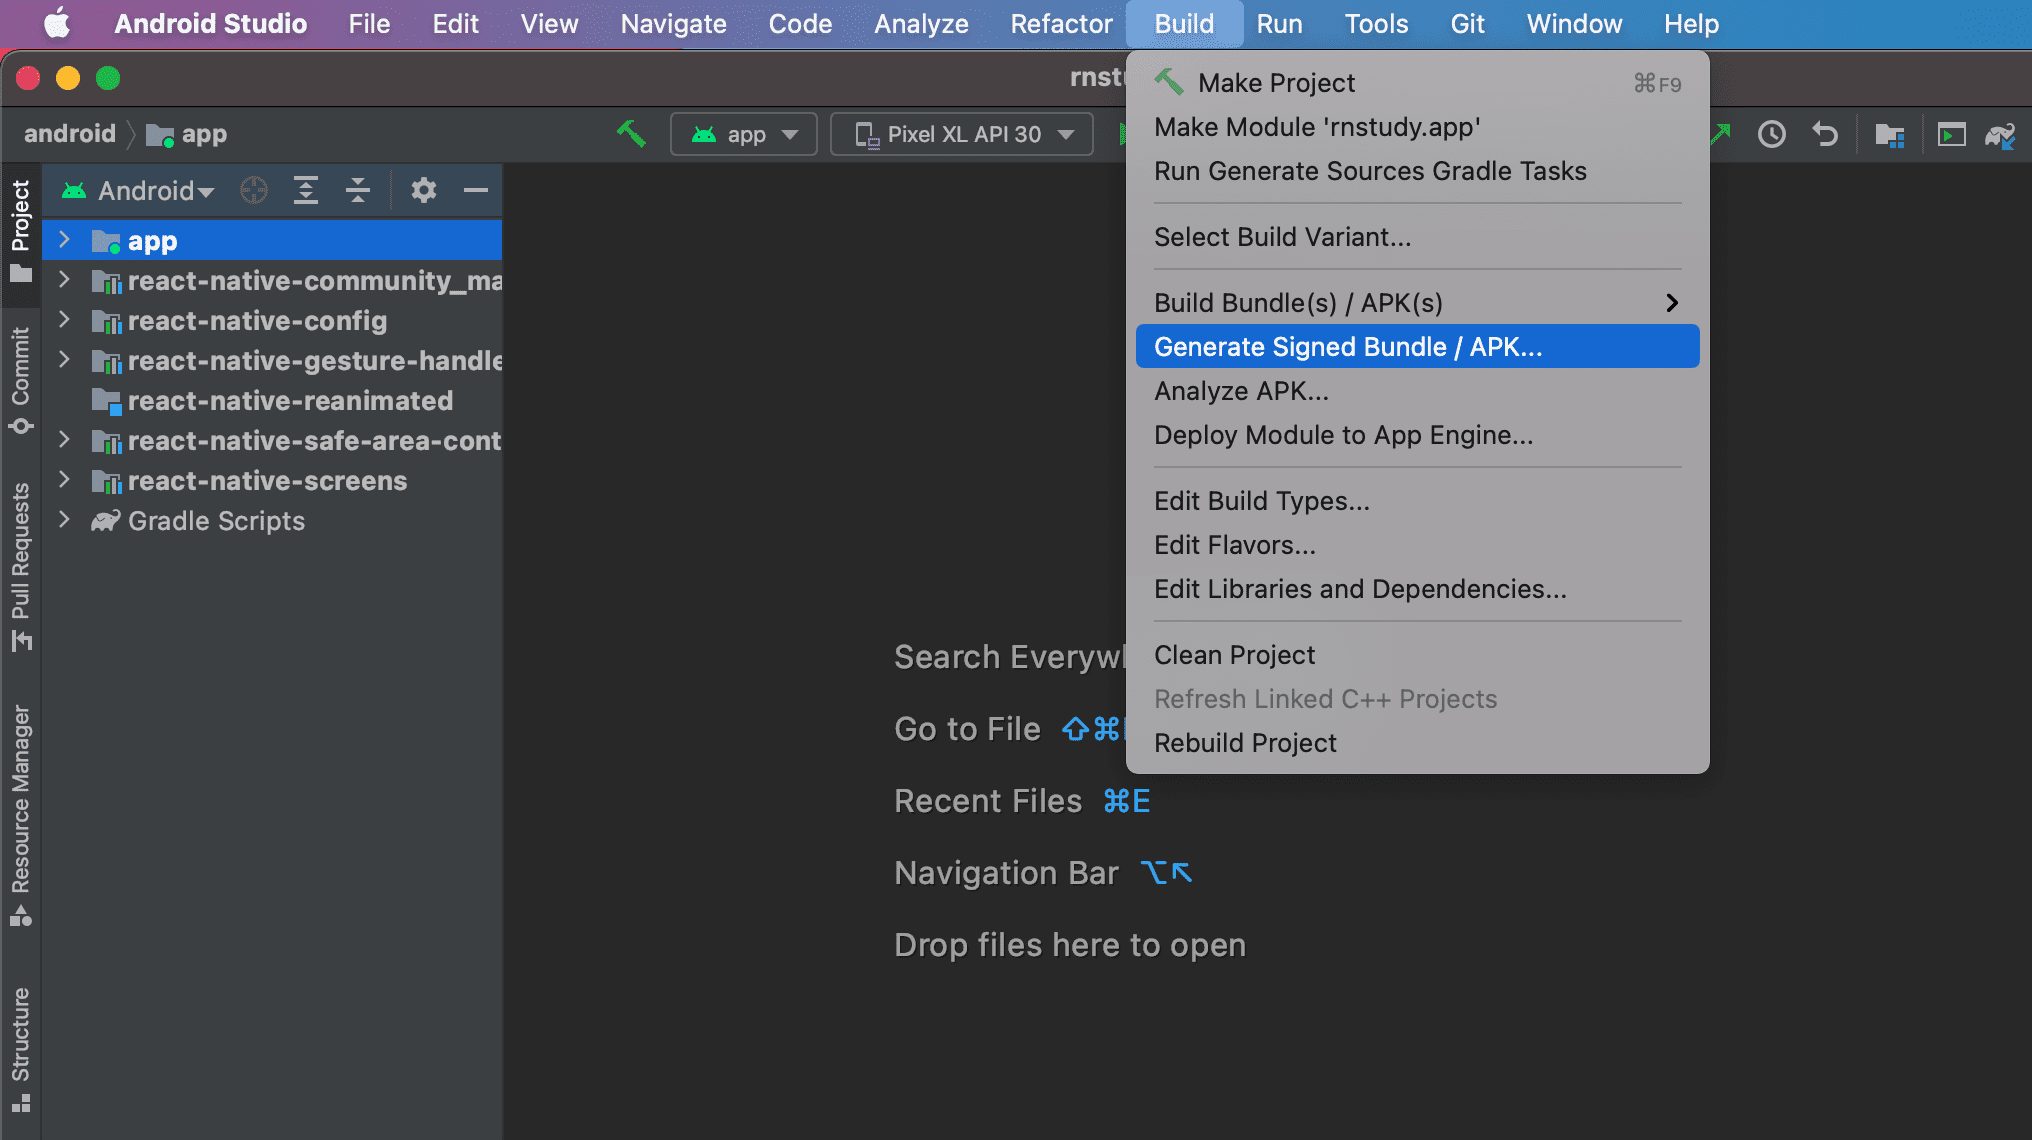Open the app run configuration dropdown
The image size is (2032, 1140).
click(x=744, y=134)
